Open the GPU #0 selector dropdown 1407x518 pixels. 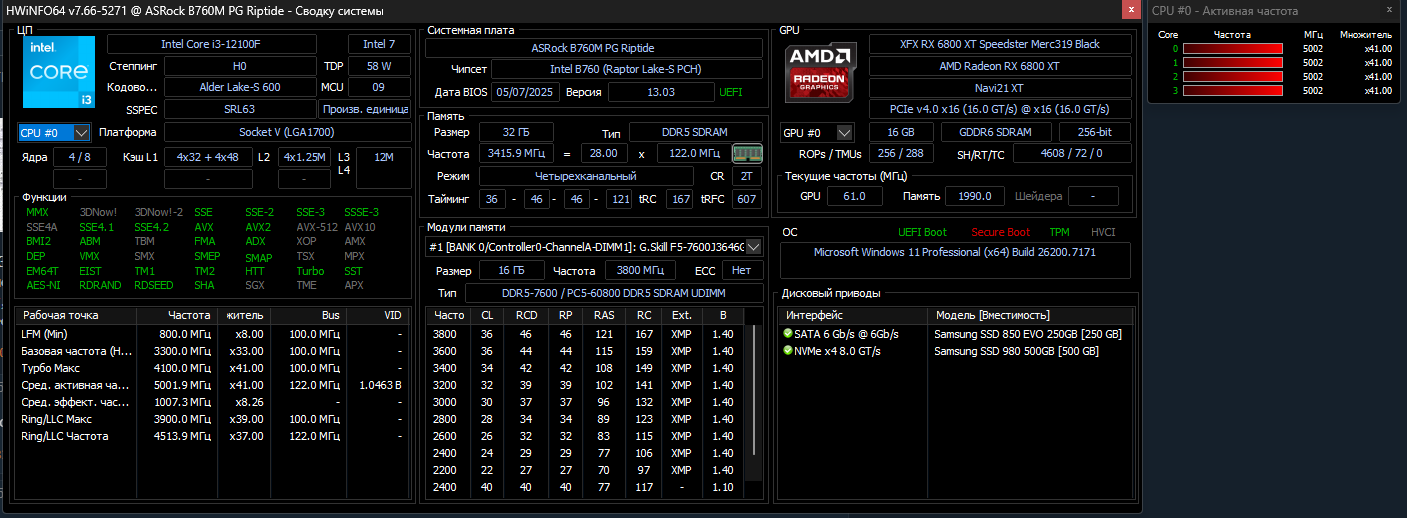tap(817, 133)
